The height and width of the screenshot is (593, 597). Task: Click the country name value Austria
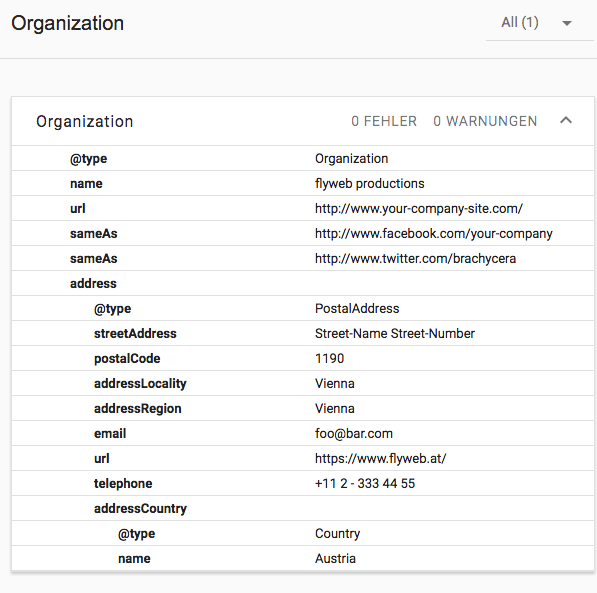(335, 559)
